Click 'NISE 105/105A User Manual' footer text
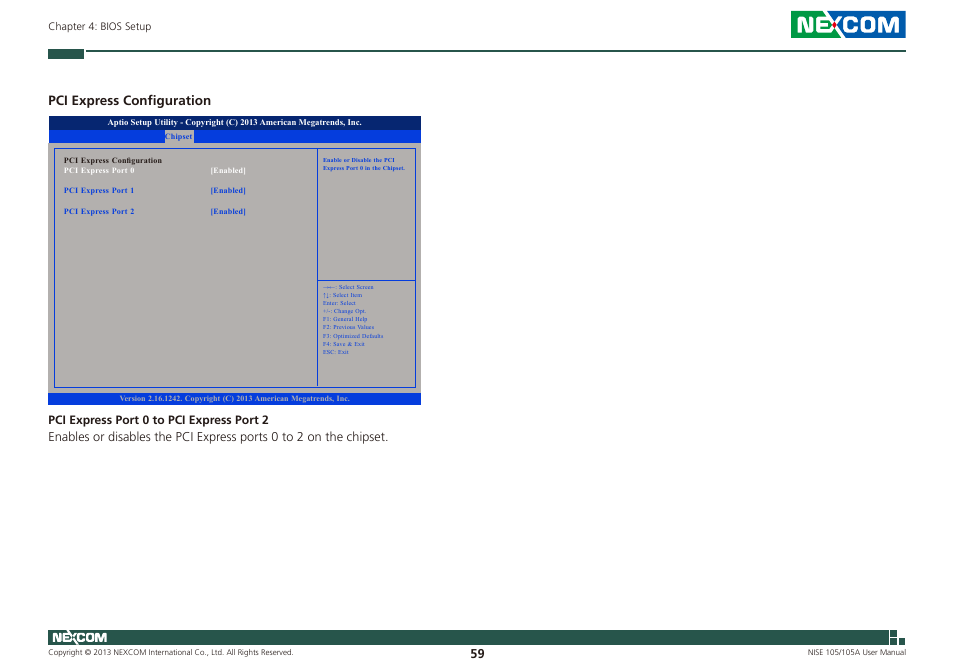This screenshot has height=672, width=954. [x=857, y=653]
